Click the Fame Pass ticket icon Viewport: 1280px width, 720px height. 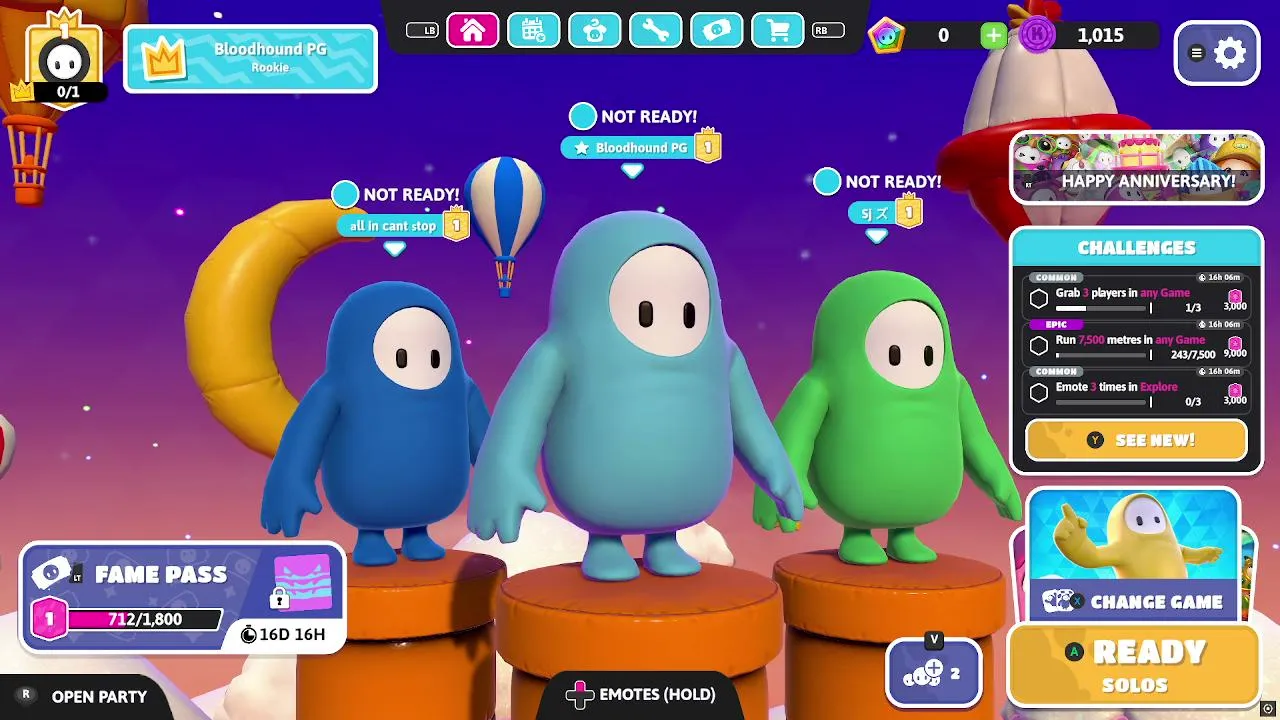[x=50, y=573]
